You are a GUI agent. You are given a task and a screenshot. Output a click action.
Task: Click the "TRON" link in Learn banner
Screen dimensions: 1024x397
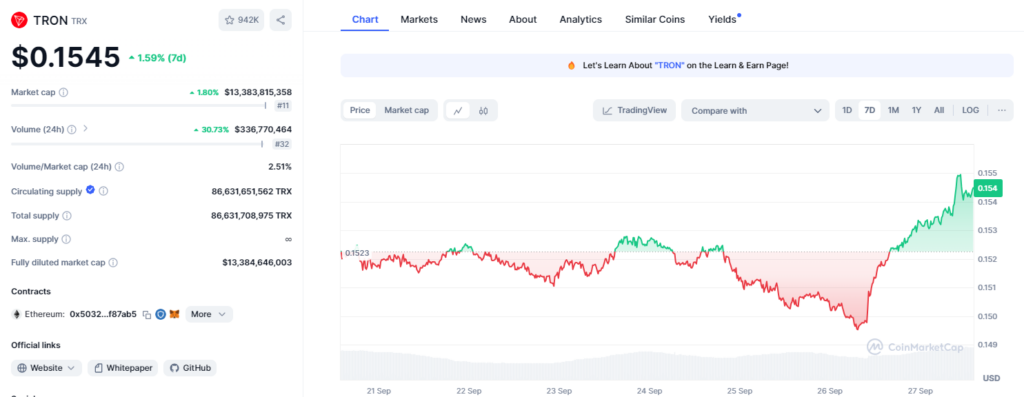(669, 65)
